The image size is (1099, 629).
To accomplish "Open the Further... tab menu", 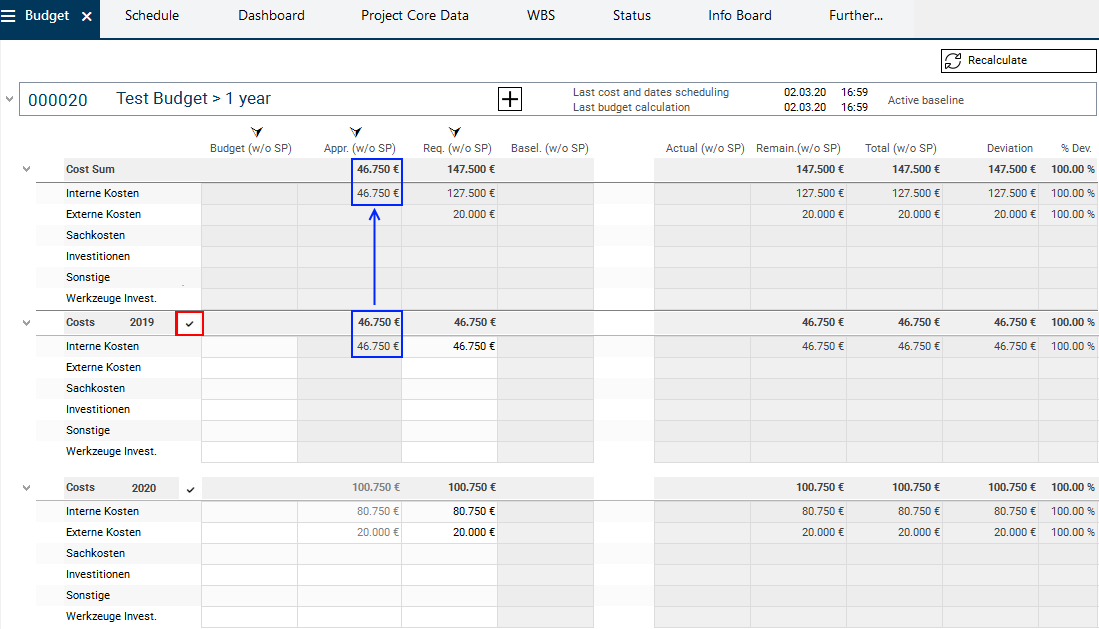I will tap(855, 16).
